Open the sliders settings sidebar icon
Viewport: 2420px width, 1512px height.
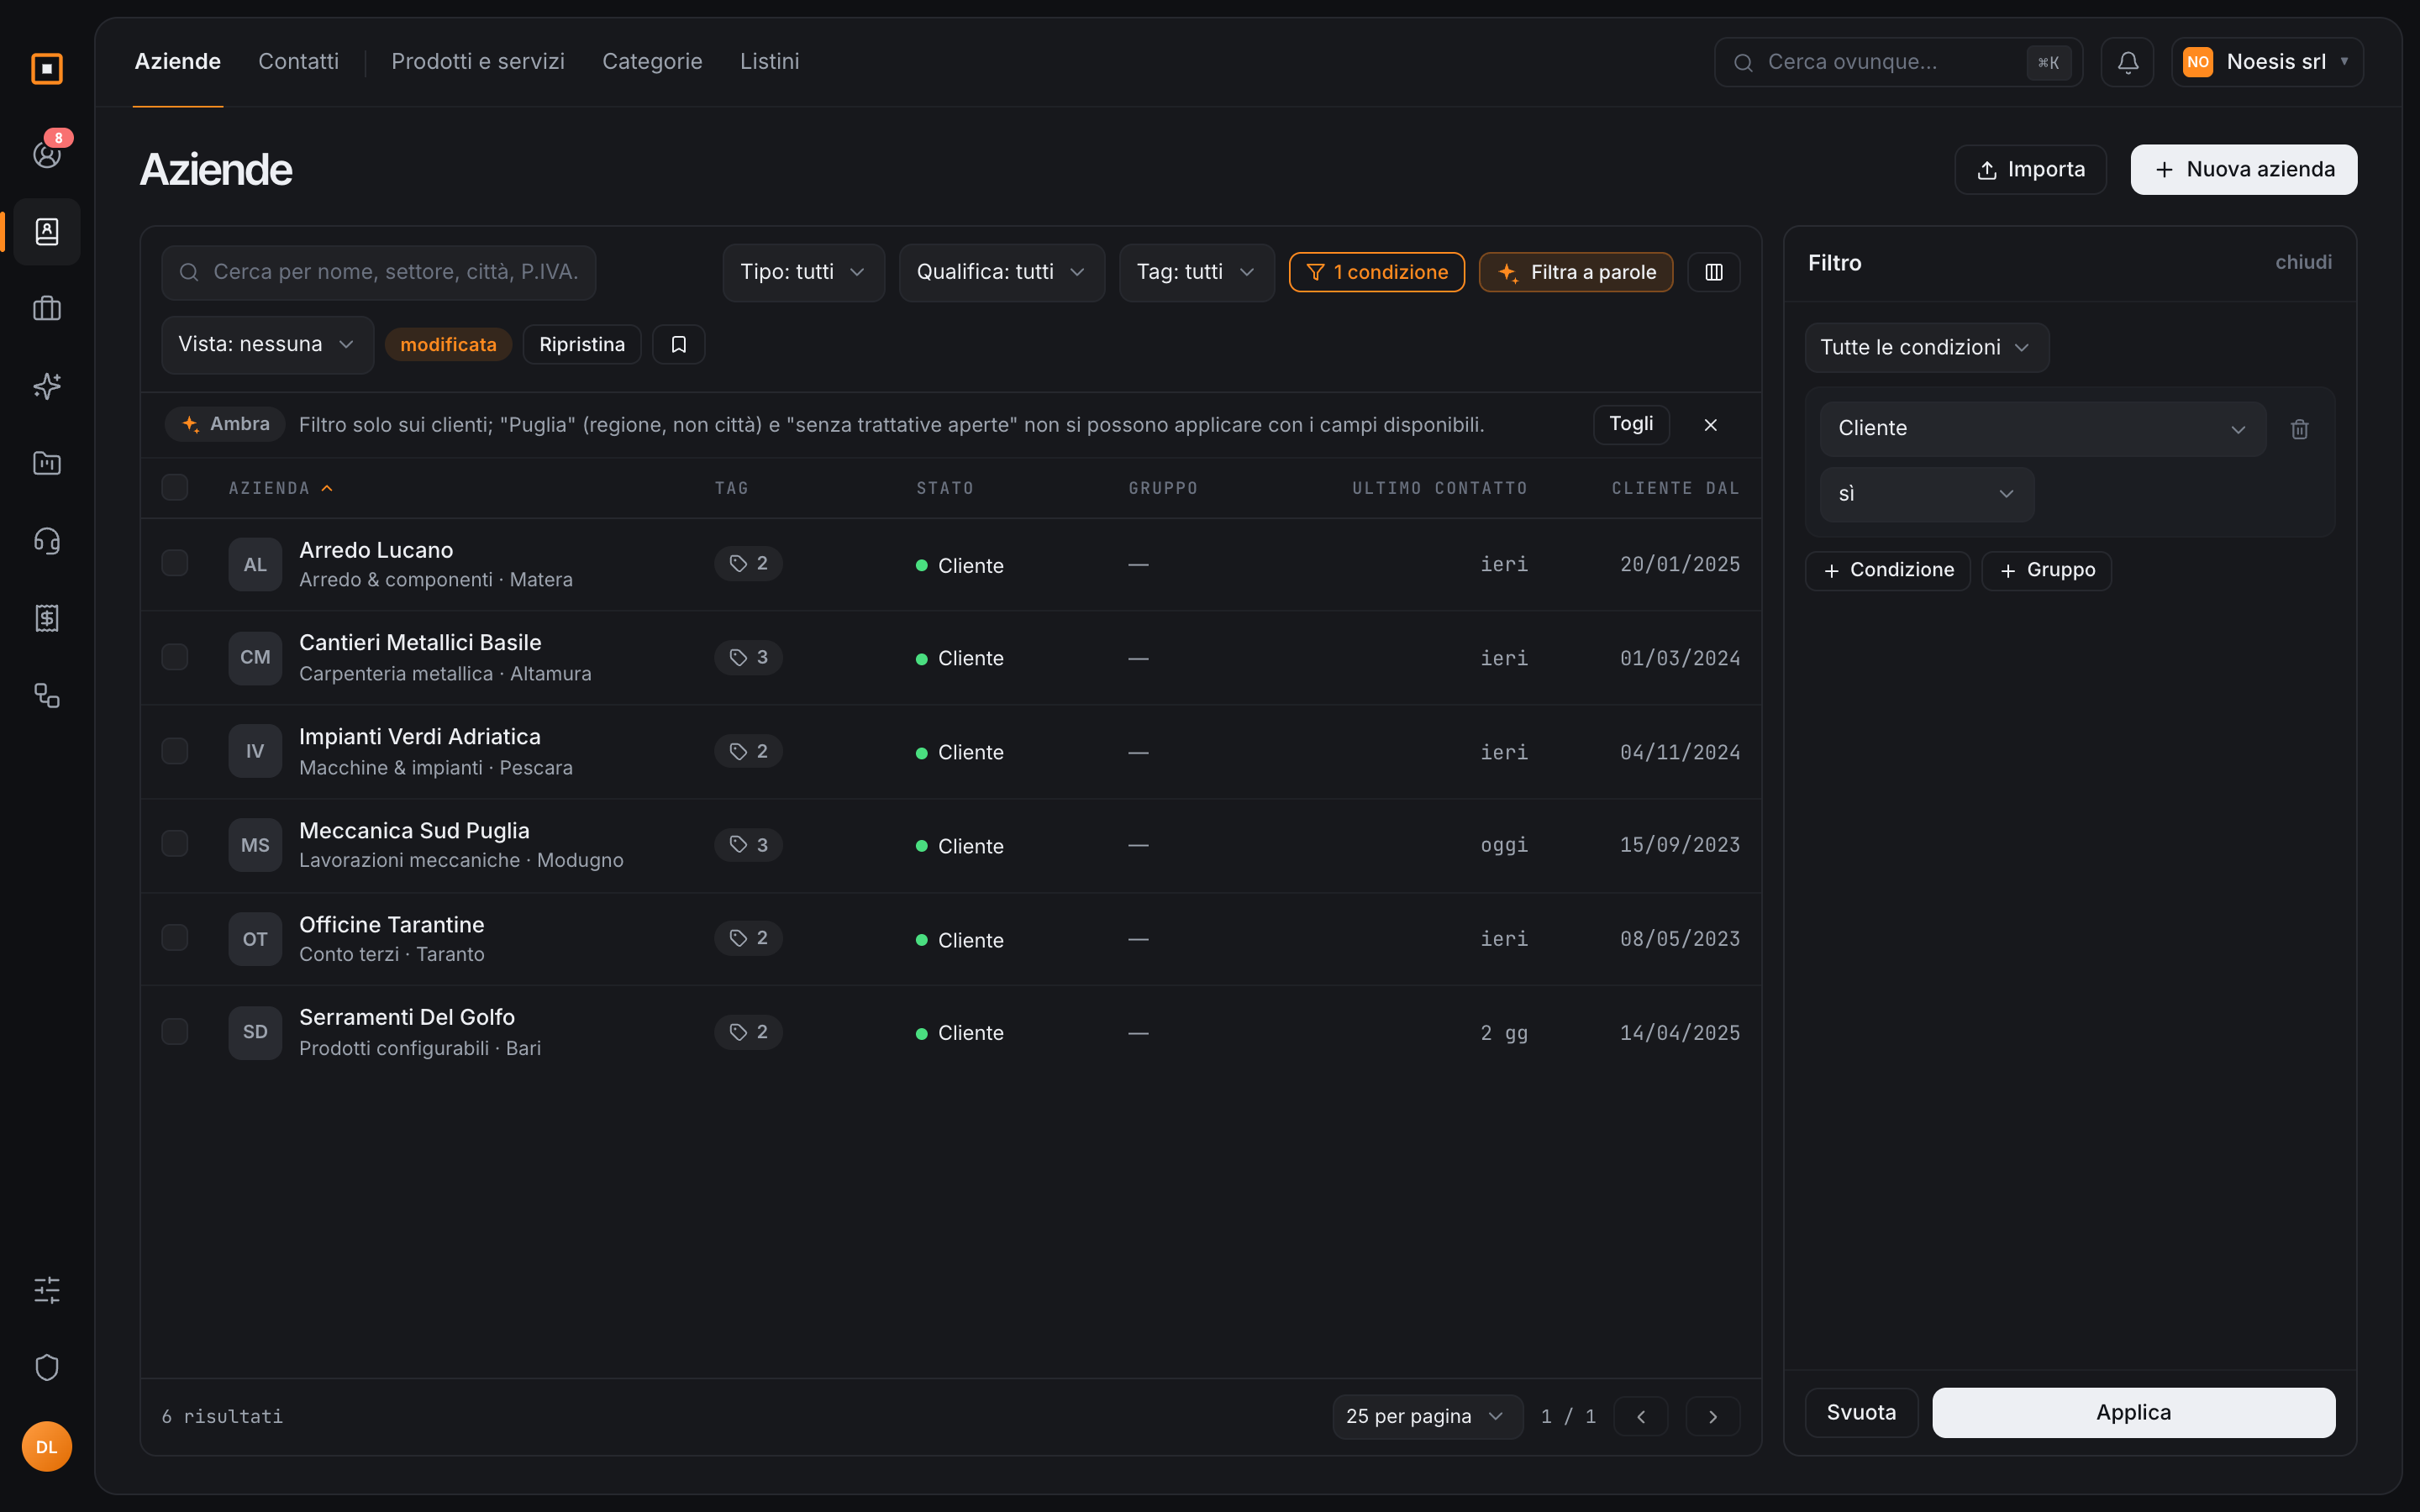click(47, 1290)
